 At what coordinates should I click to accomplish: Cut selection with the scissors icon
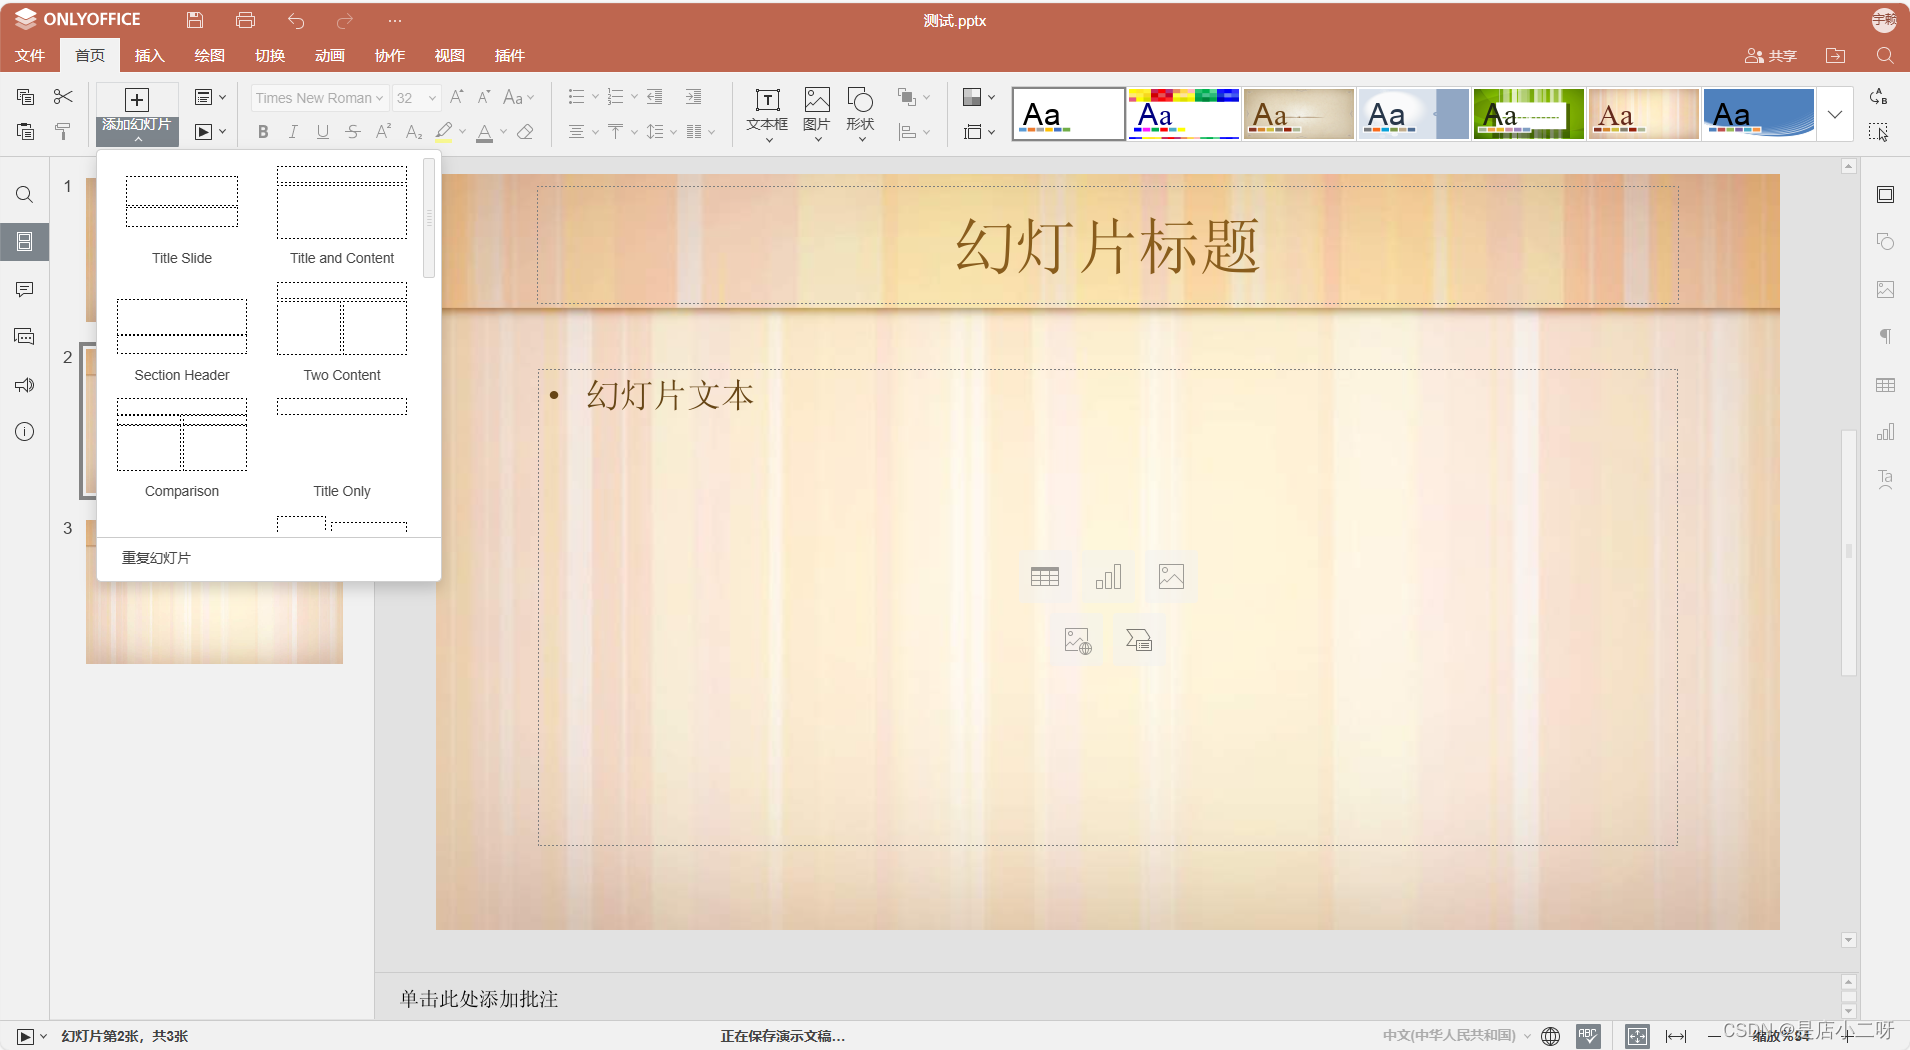coord(63,97)
